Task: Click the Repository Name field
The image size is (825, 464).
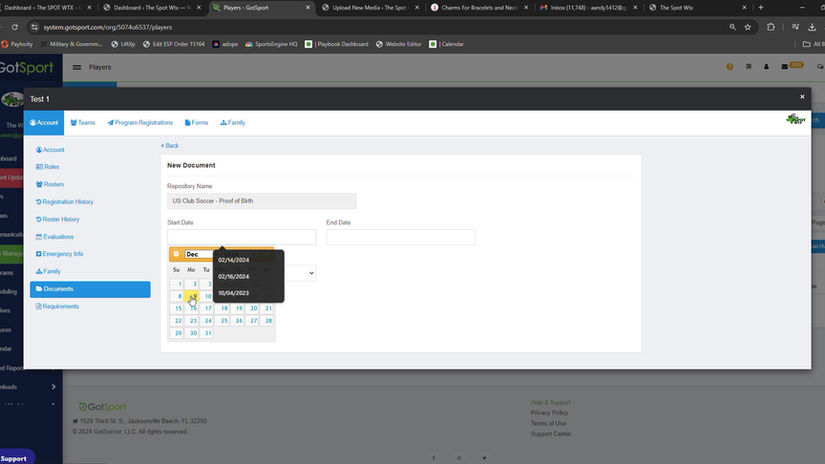Action: coord(262,201)
